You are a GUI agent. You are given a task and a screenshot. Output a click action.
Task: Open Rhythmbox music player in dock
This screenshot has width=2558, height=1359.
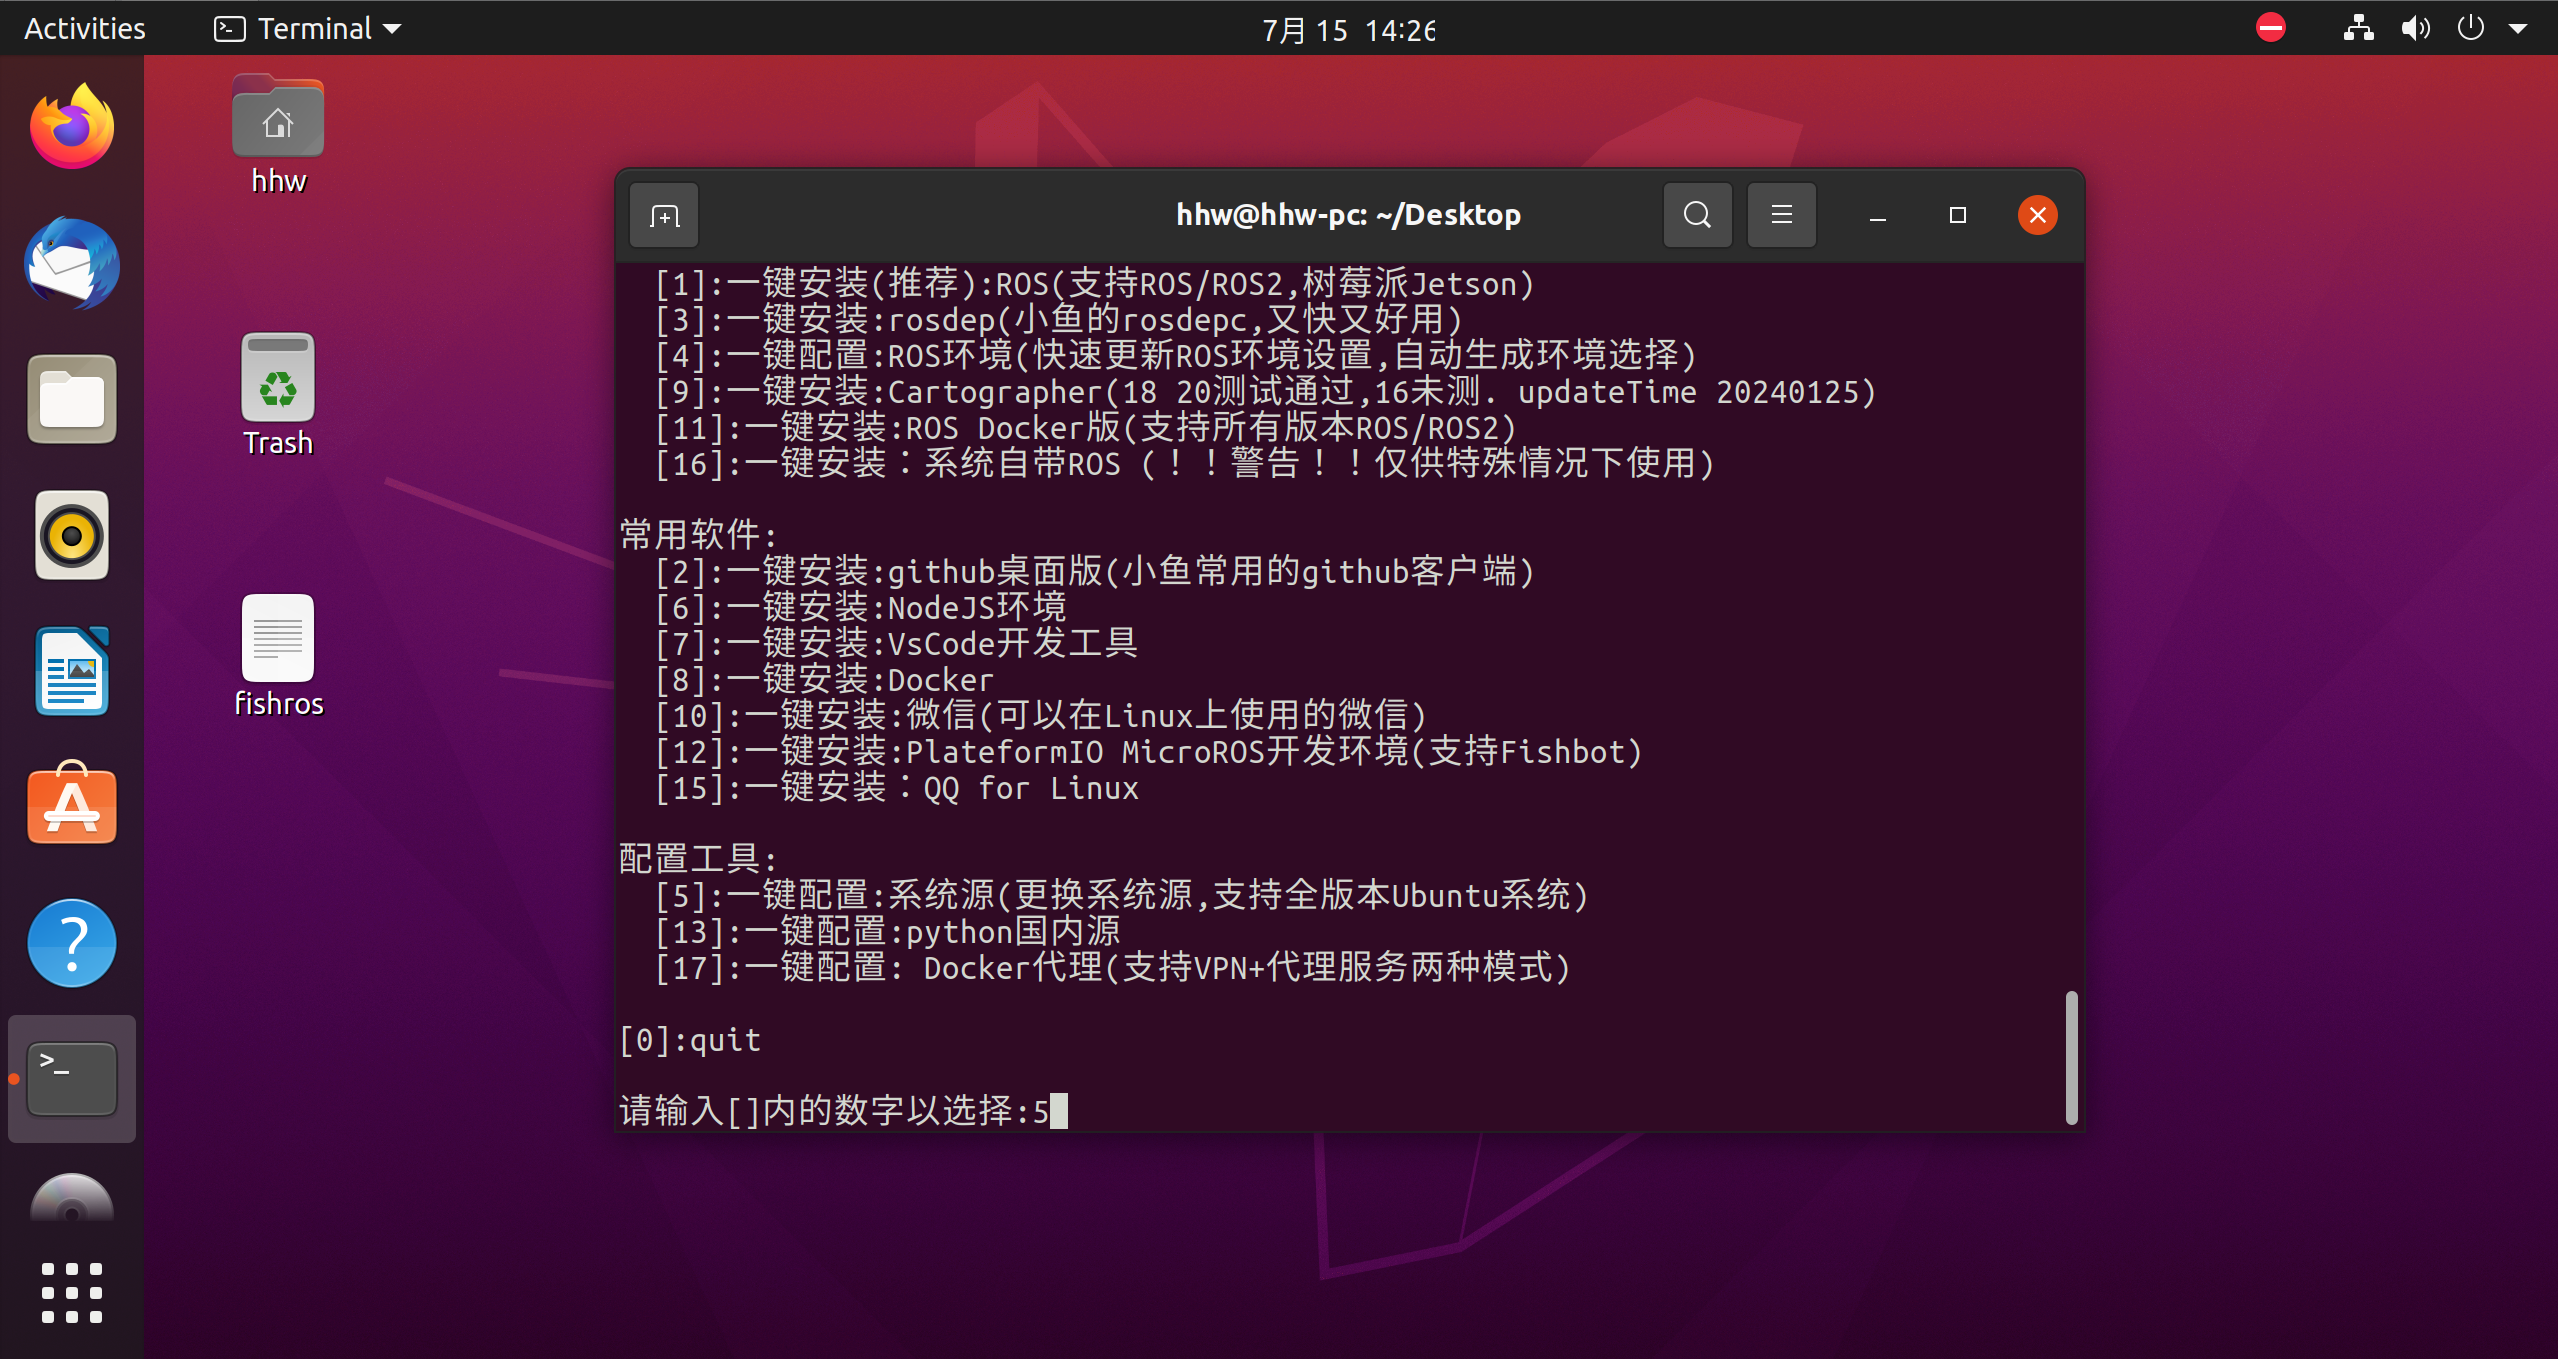pyautogui.click(x=72, y=535)
